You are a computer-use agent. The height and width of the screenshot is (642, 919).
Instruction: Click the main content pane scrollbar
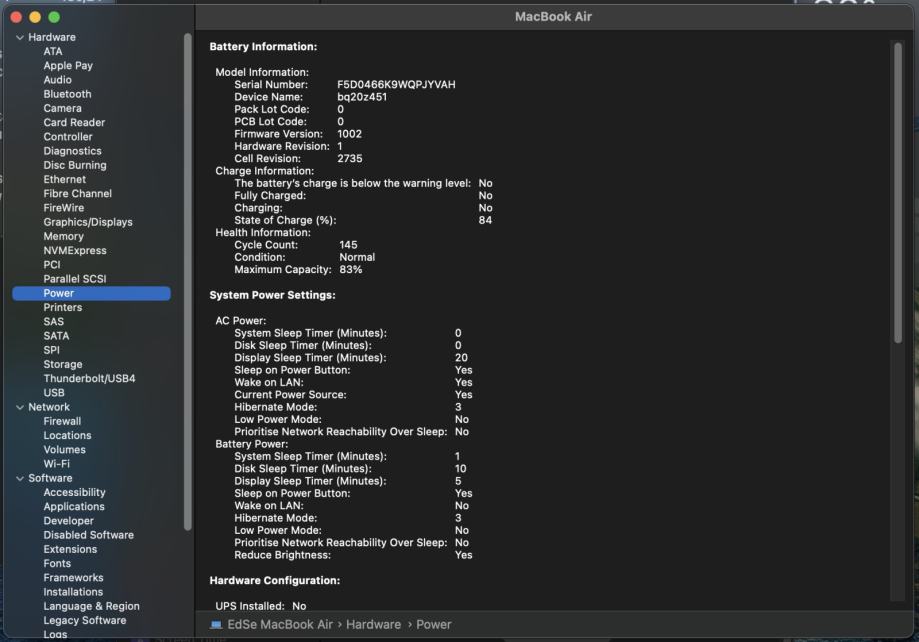pyautogui.click(x=896, y=190)
